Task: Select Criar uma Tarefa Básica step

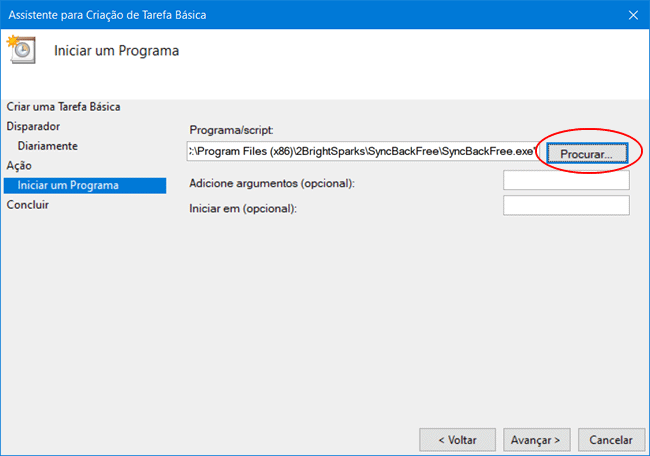Action: pyautogui.click(x=70, y=107)
